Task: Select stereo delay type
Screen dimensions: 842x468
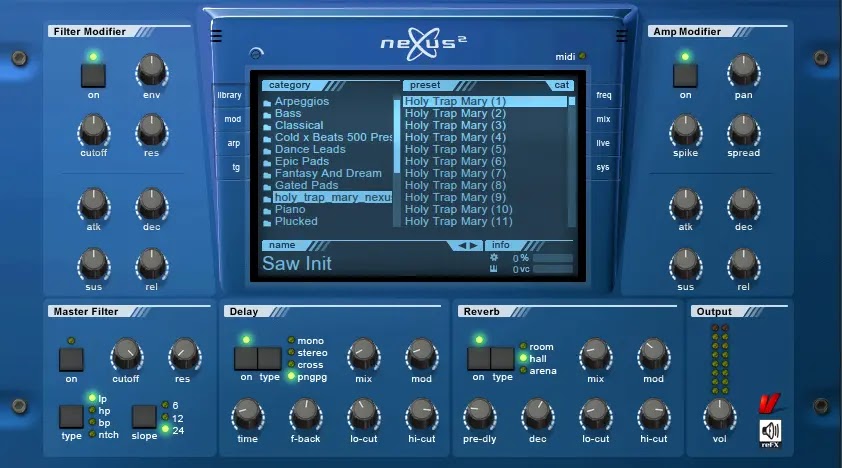Action: point(291,353)
